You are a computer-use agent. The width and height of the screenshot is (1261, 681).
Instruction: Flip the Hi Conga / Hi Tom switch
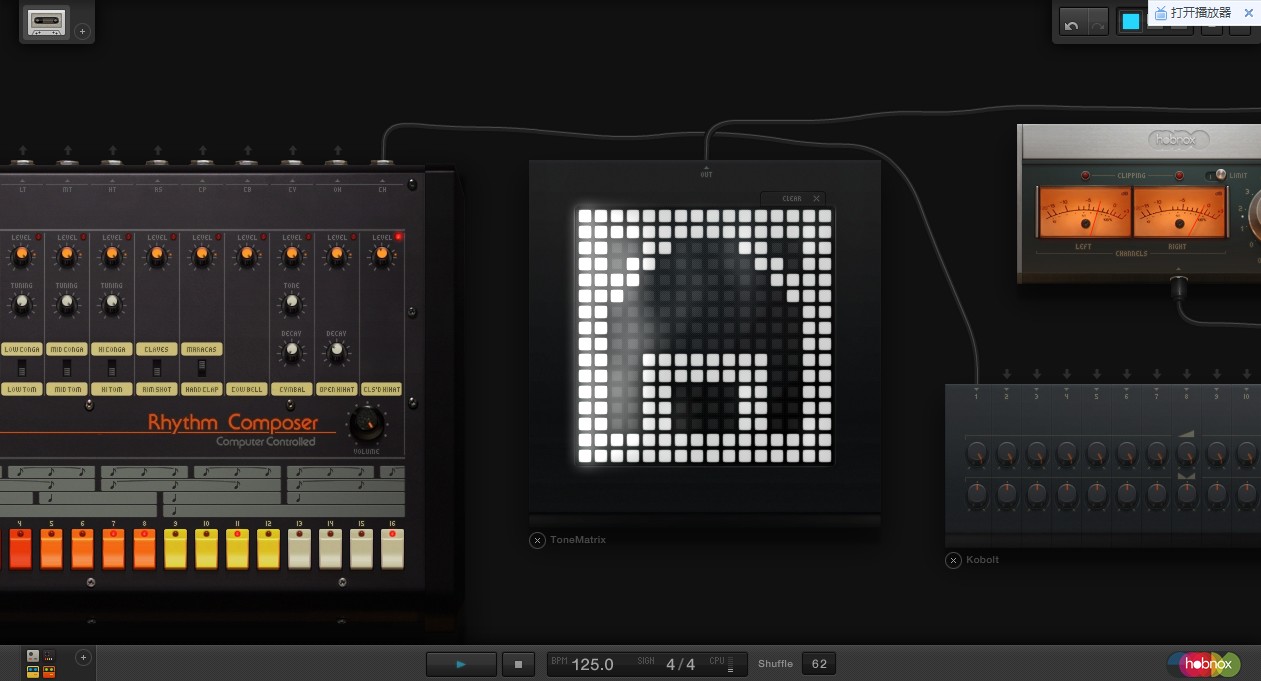tap(112, 369)
